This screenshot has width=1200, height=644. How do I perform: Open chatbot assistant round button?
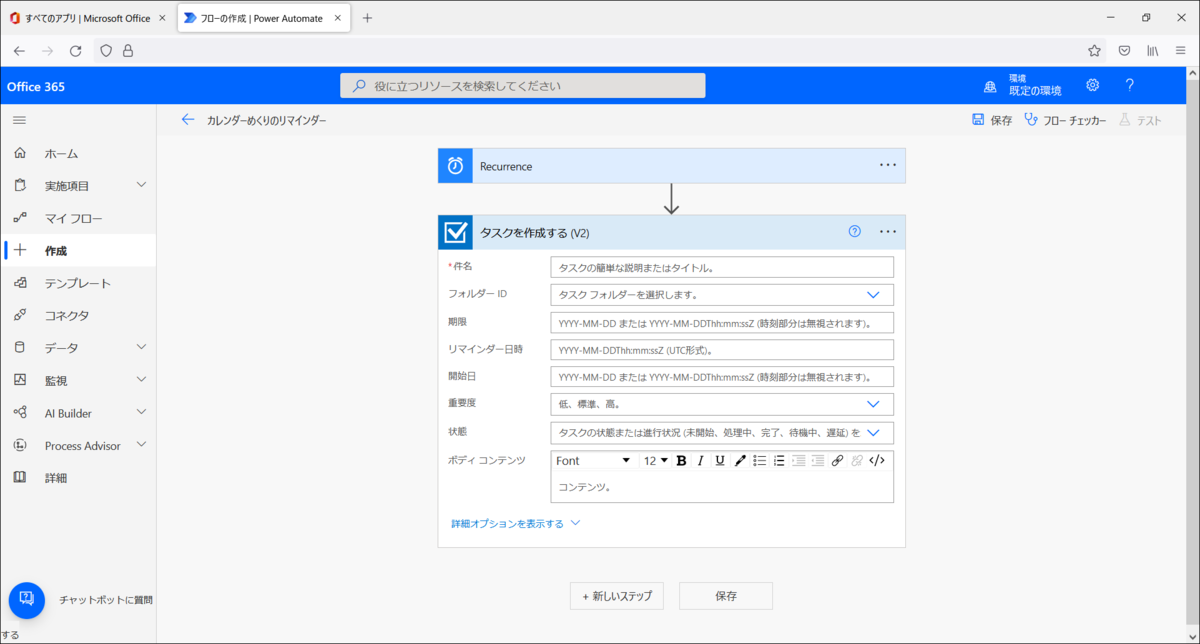click(x=27, y=600)
